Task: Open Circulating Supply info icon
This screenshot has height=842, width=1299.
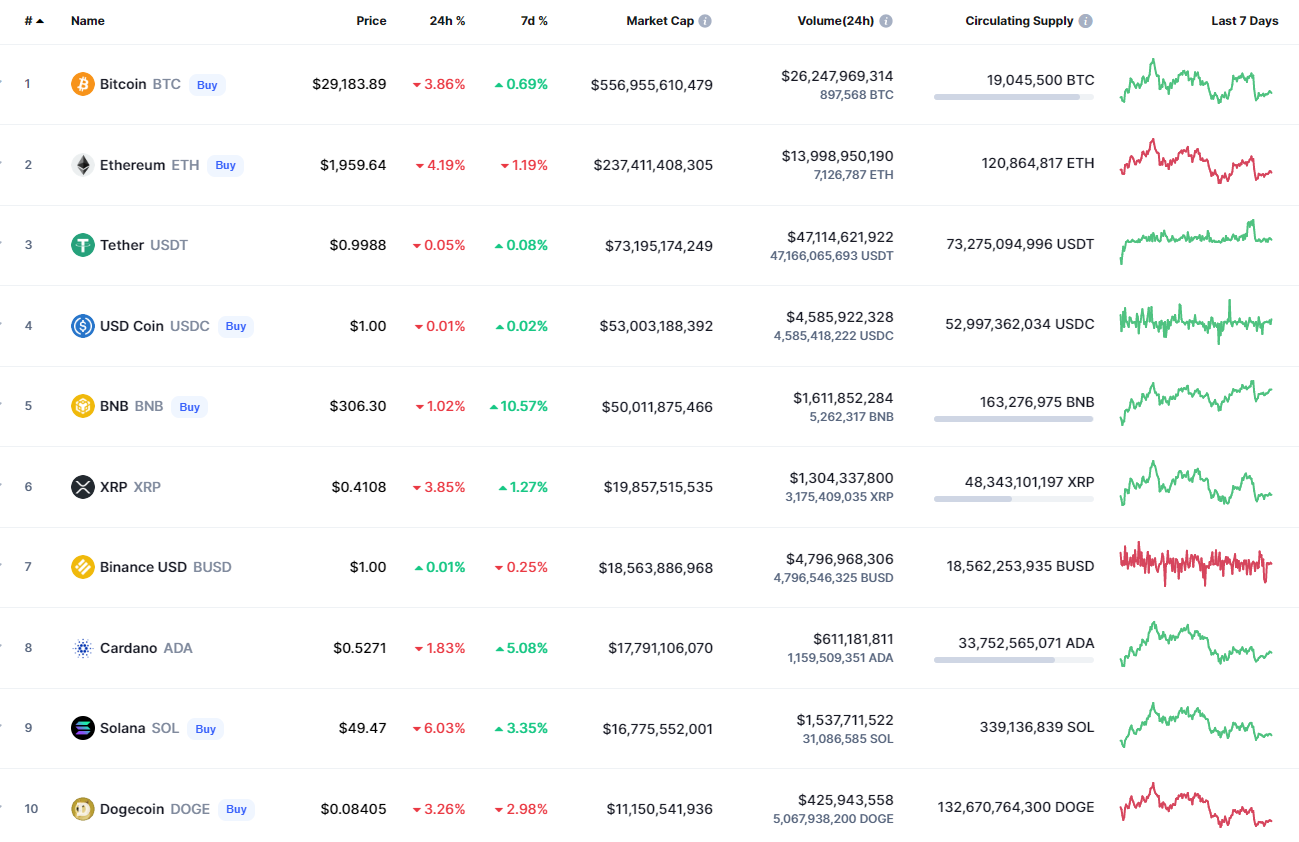Action: (x=1086, y=21)
